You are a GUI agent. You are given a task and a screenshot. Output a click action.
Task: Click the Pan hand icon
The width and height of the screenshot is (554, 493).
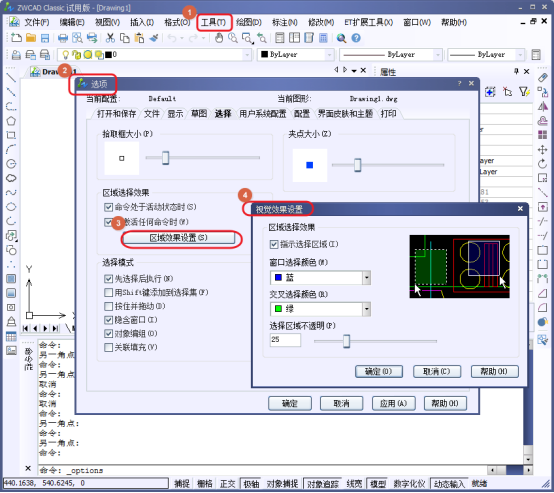(x=219, y=38)
